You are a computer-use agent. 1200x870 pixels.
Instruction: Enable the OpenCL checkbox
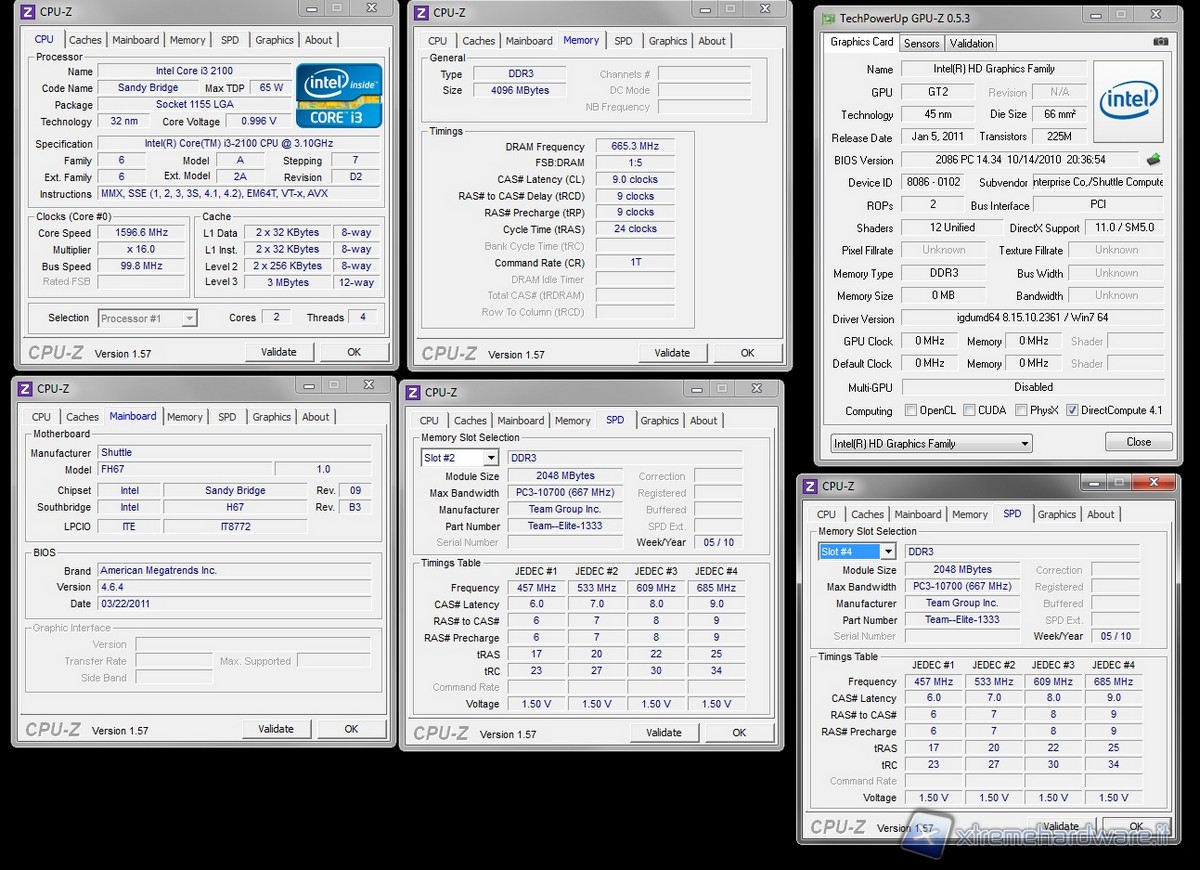coord(910,410)
